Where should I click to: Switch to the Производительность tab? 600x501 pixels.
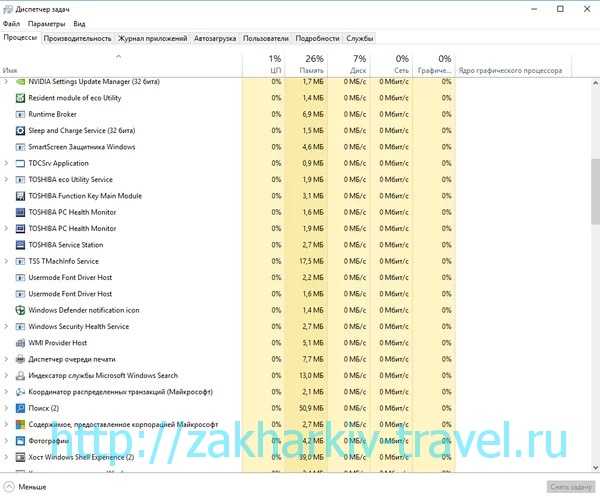point(77,38)
